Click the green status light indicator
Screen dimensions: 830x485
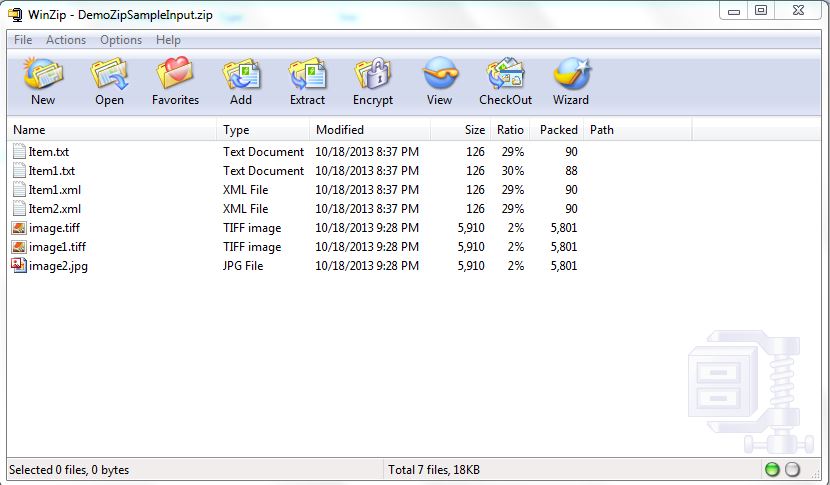772,469
